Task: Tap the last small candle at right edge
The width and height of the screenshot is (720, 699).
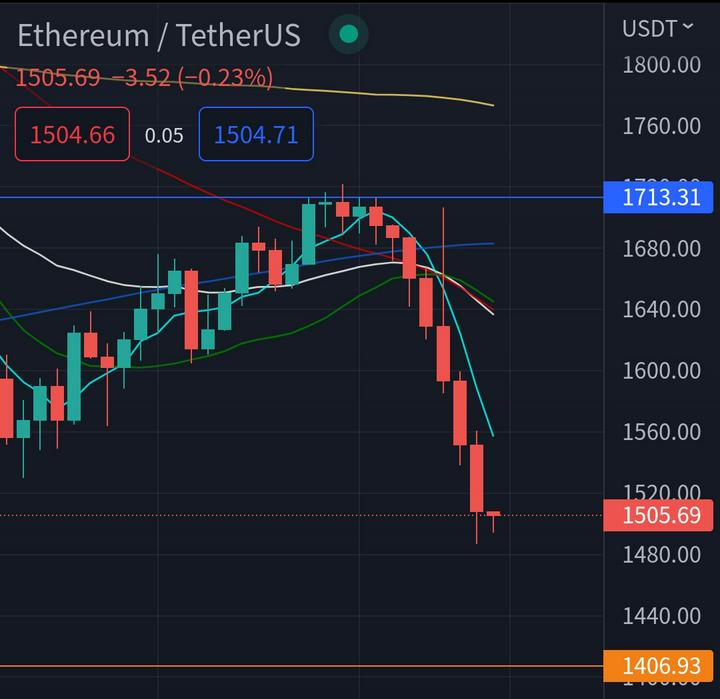Action: click(493, 515)
